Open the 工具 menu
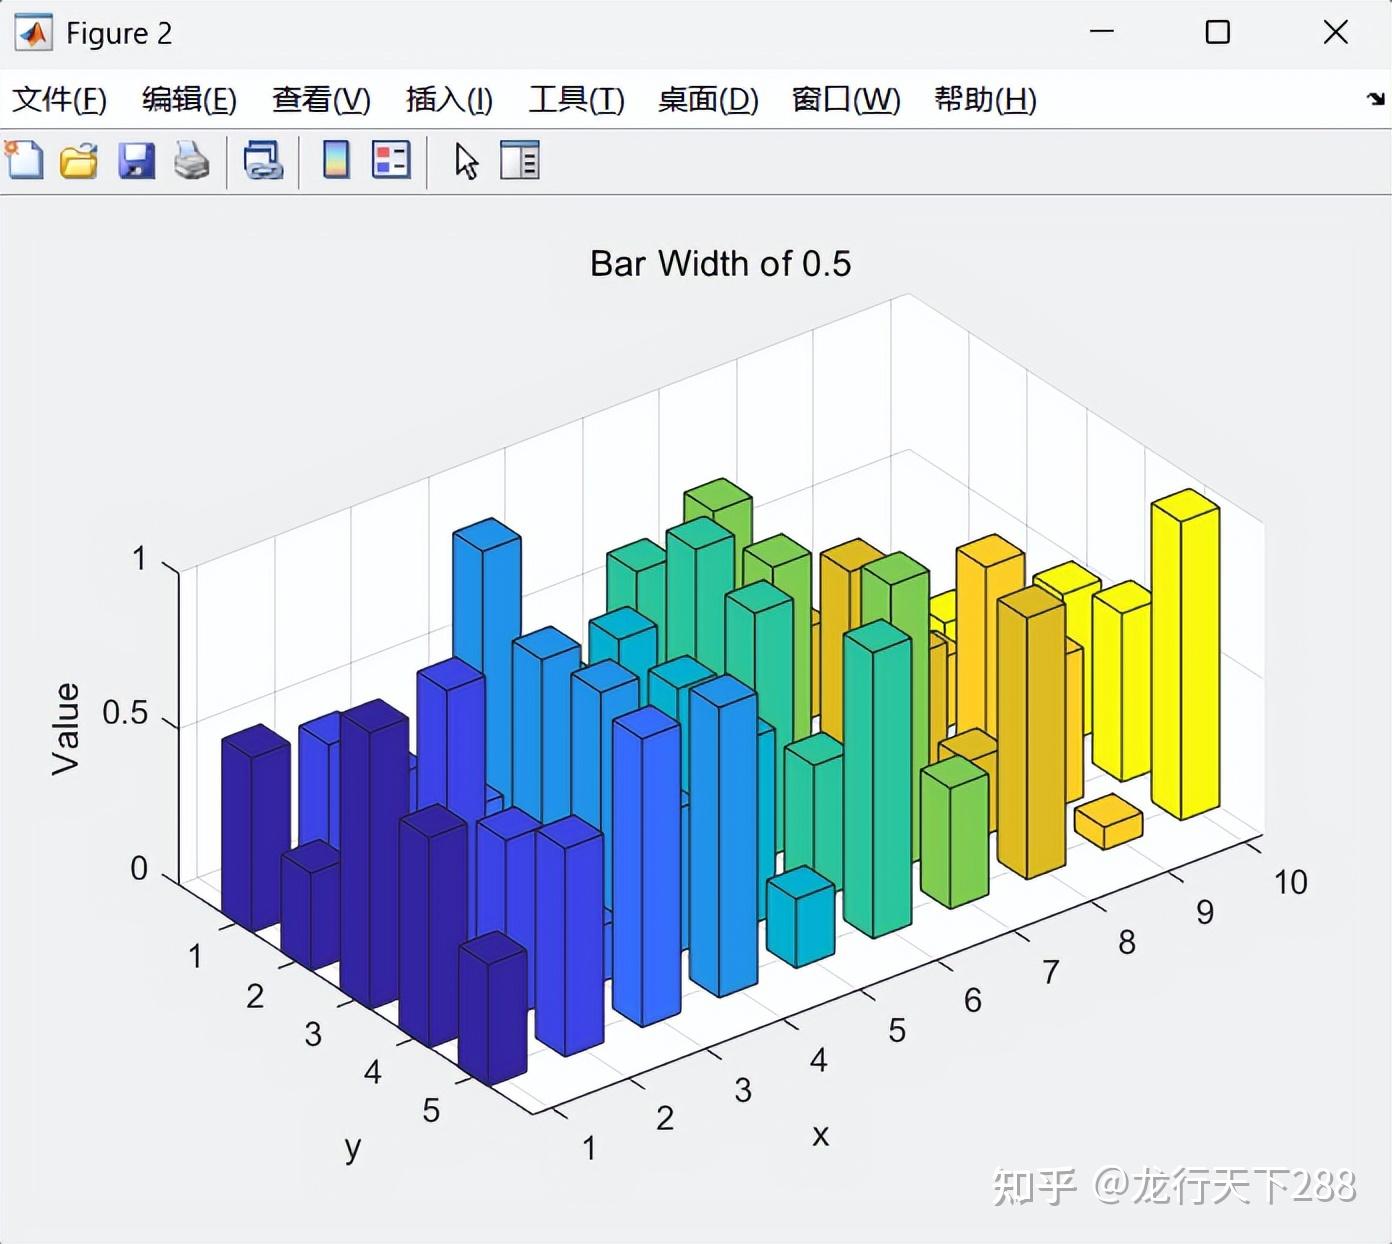 [575, 100]
